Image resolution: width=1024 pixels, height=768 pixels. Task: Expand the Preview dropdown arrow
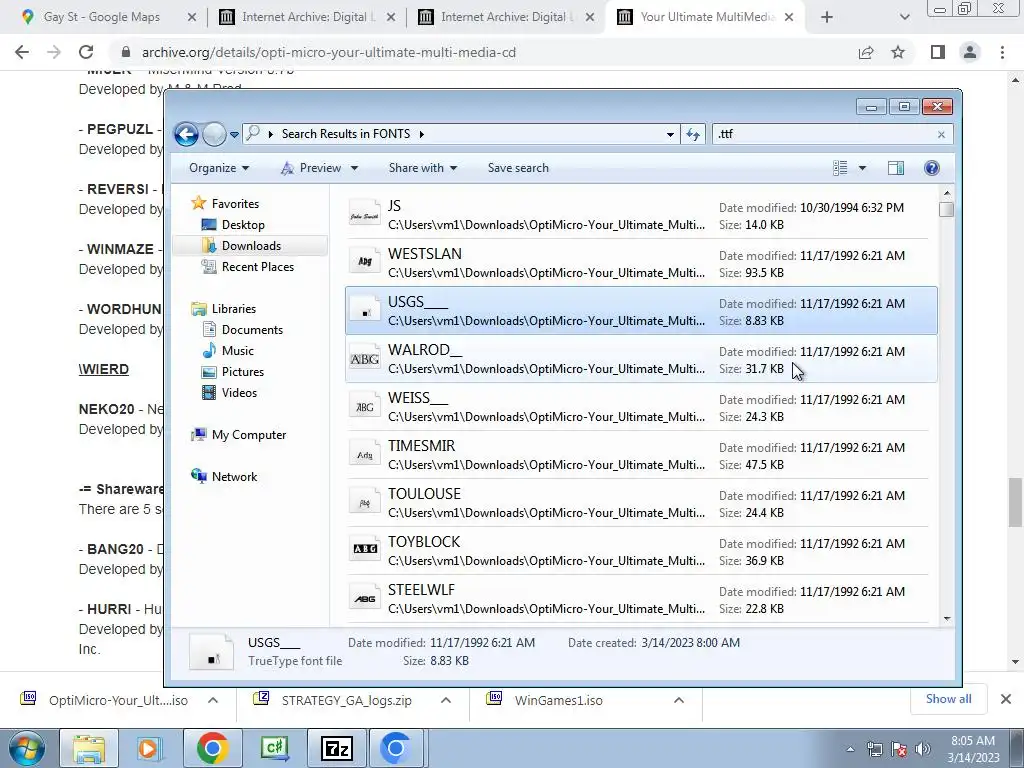click(x=354, y=168)
